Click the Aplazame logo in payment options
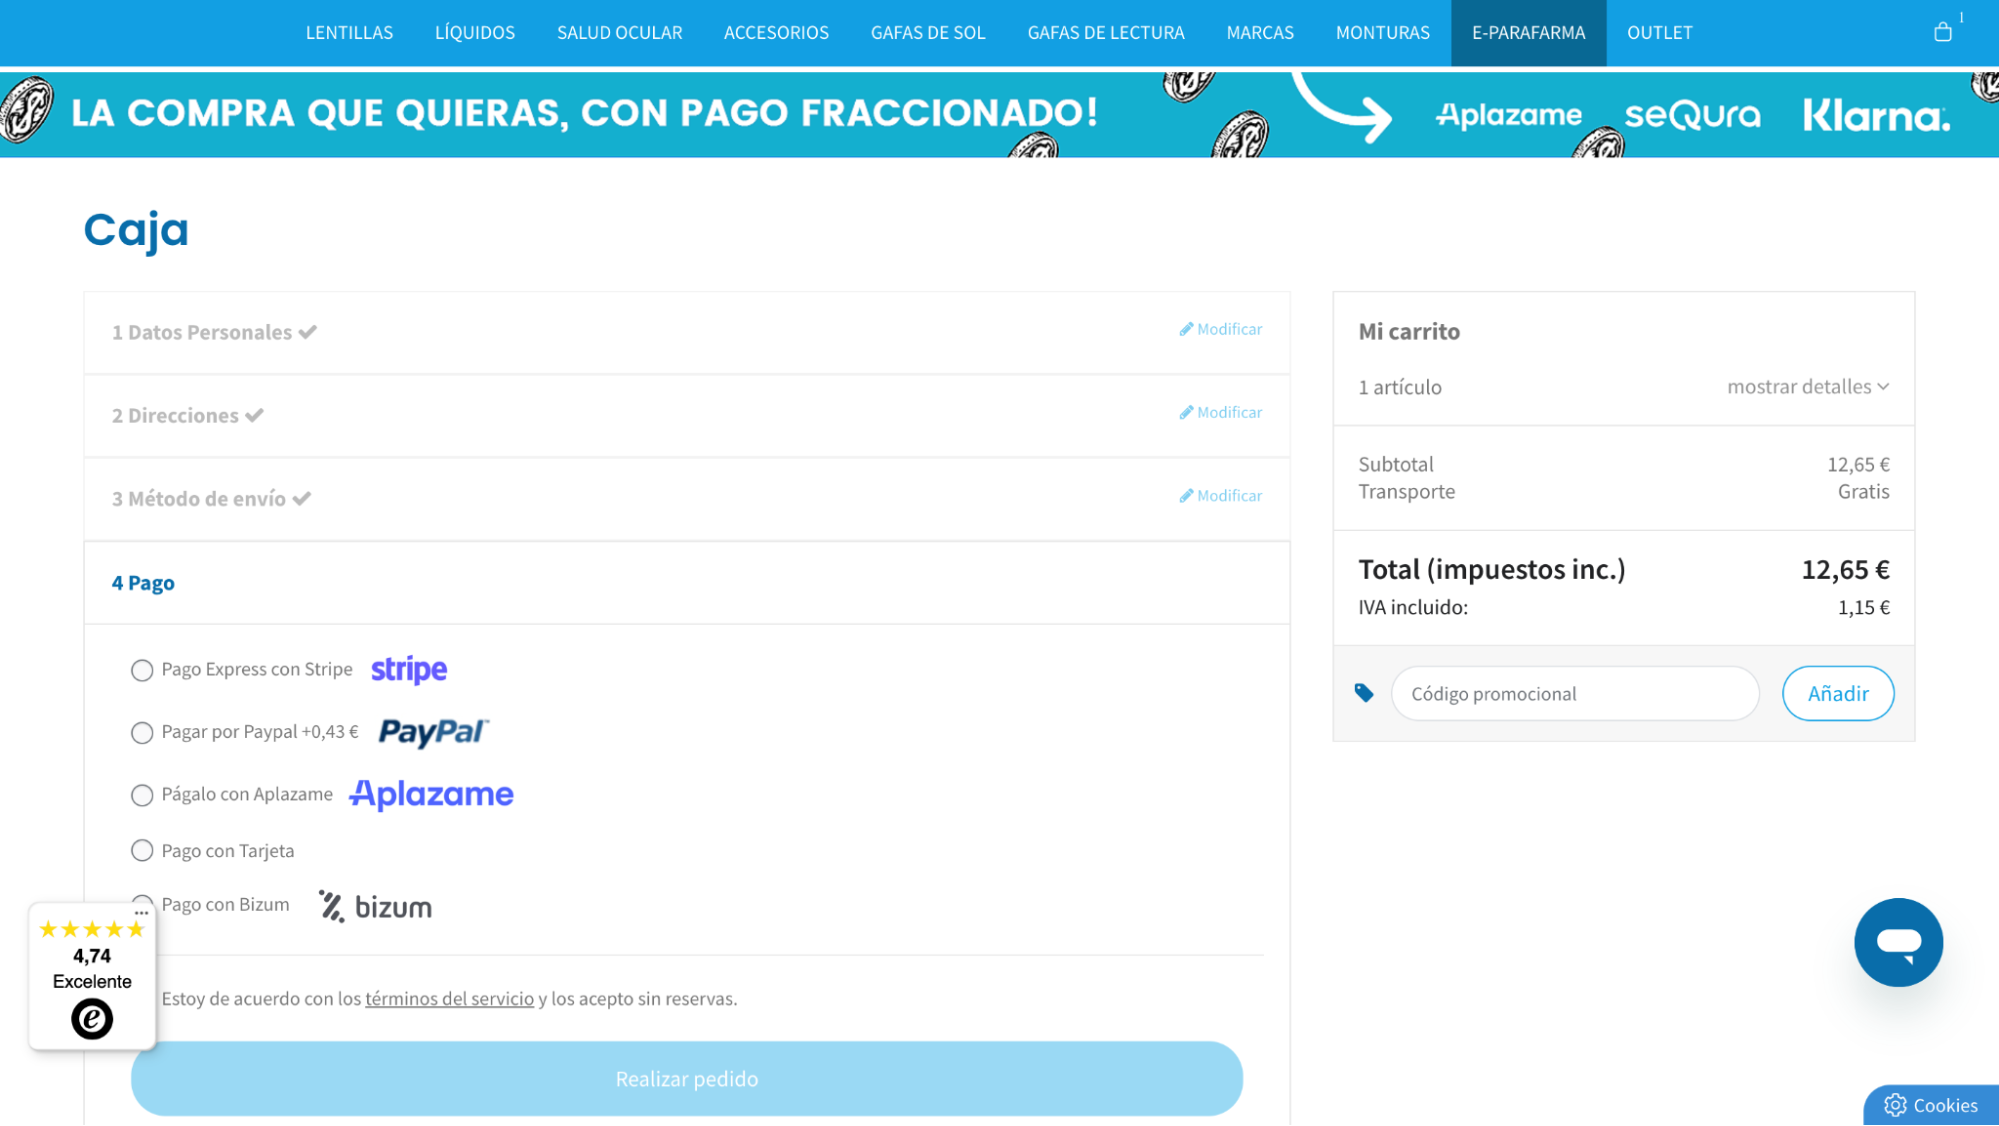The width and height of the screenshot is (1999, 1126). tap(431, 794)
